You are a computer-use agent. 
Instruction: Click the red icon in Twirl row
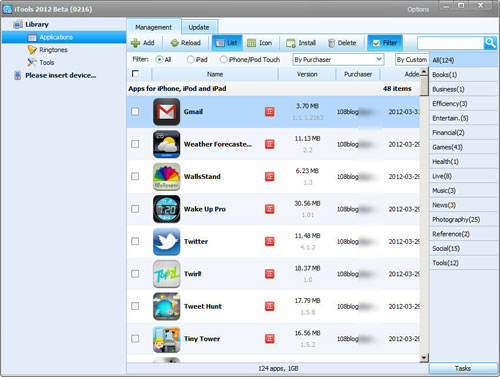[270, 274]
